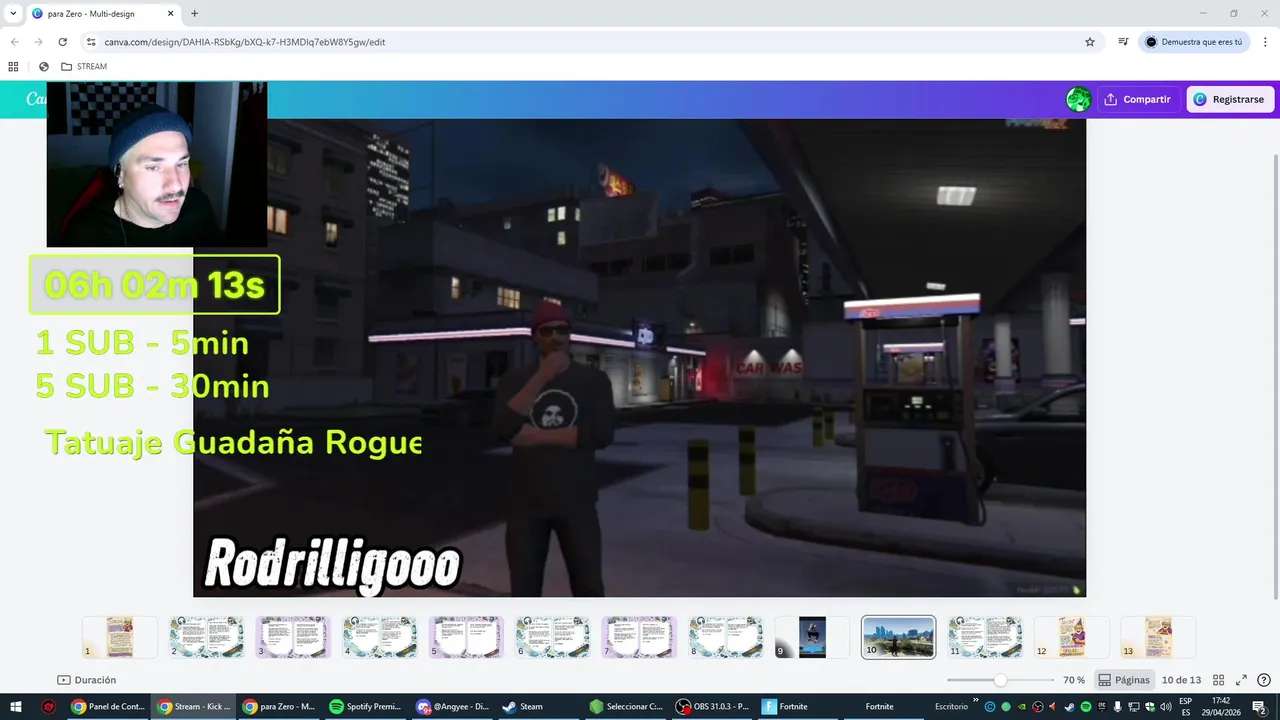Click the Registrarse sign-up button
Image resolution: width=1280 pixels, height=720 pixels.
1230,99
